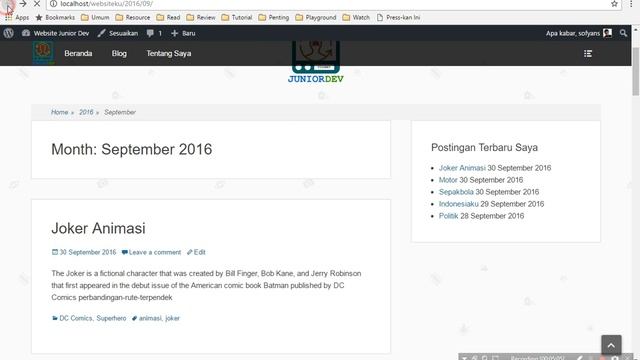Bookmark this page with the star icon
Image resolution: width=640 pixels, height=360 pixels.
point(614,4)
